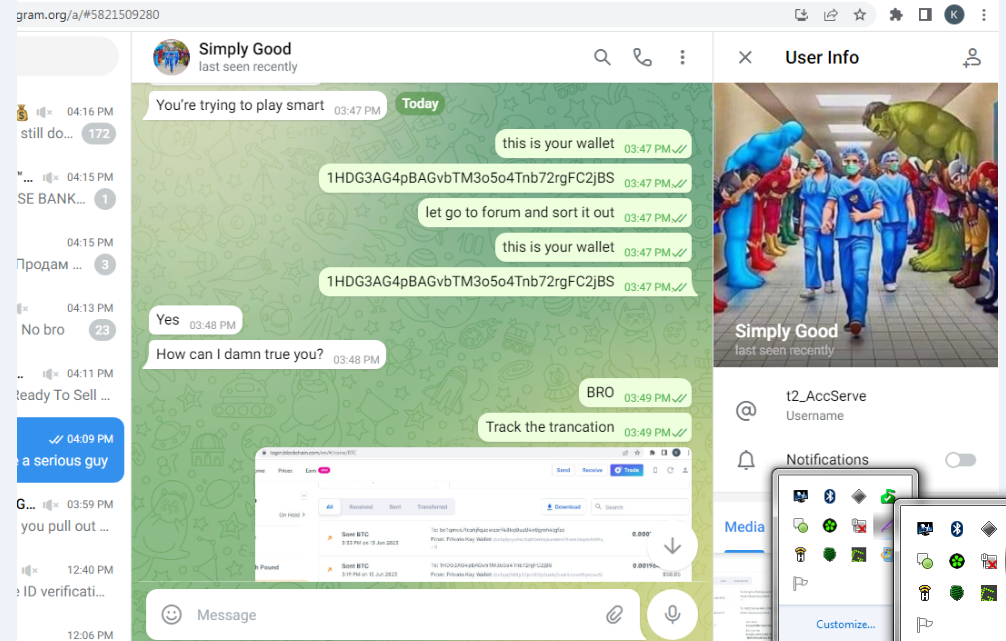Viewport: 1006px width, 641px height.
Task: Click the @ icon next to username
Action: click(746, 411)
